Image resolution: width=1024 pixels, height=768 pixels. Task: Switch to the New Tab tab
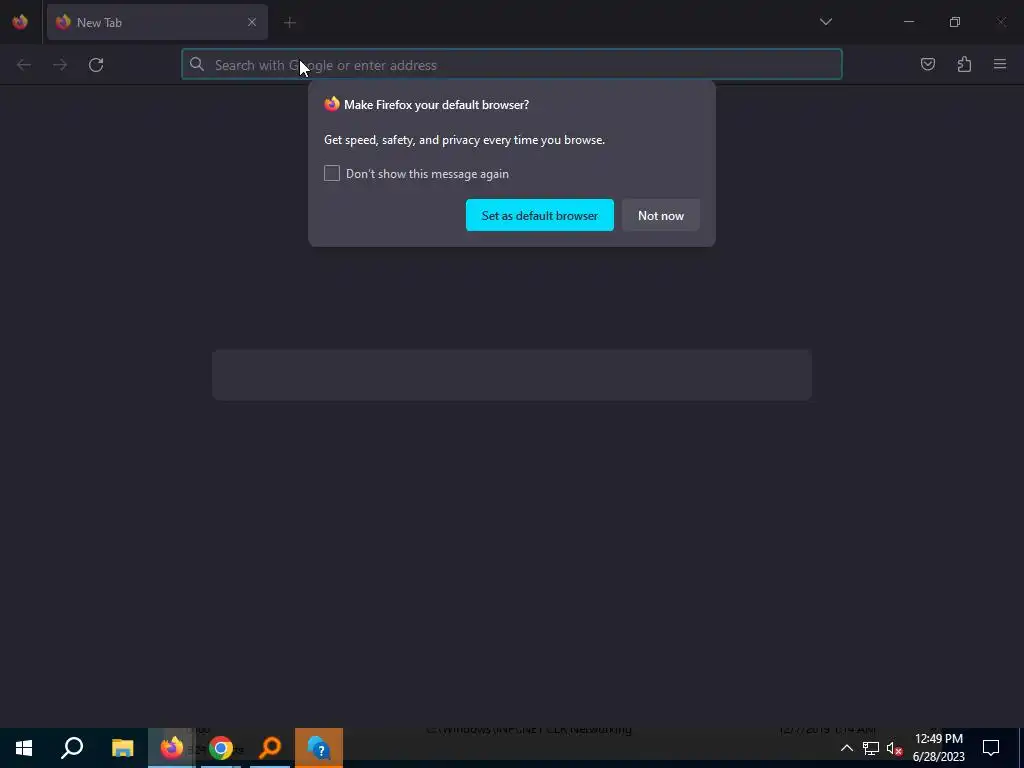click(x=157, y=22)
